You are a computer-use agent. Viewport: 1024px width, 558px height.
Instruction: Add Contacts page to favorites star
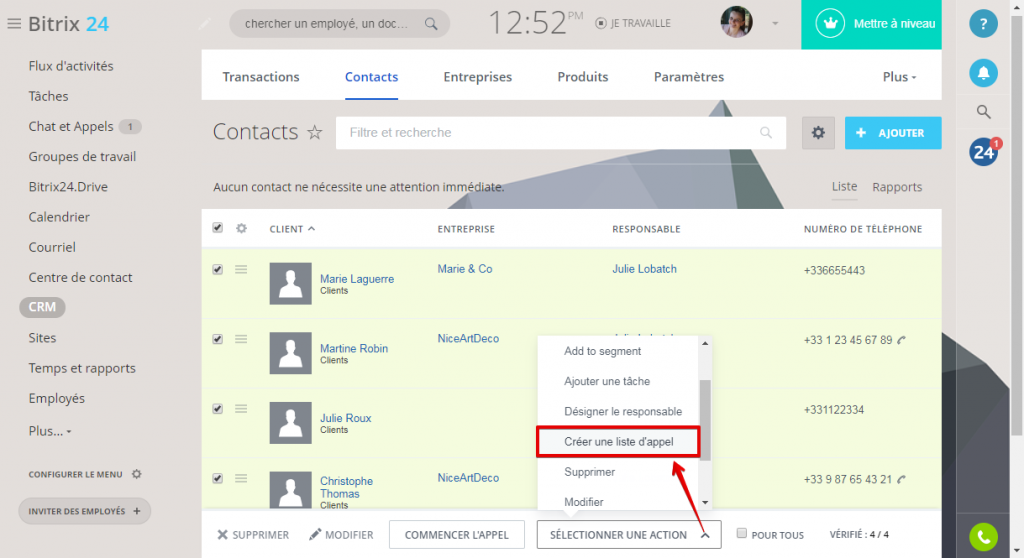coord(315,133)
